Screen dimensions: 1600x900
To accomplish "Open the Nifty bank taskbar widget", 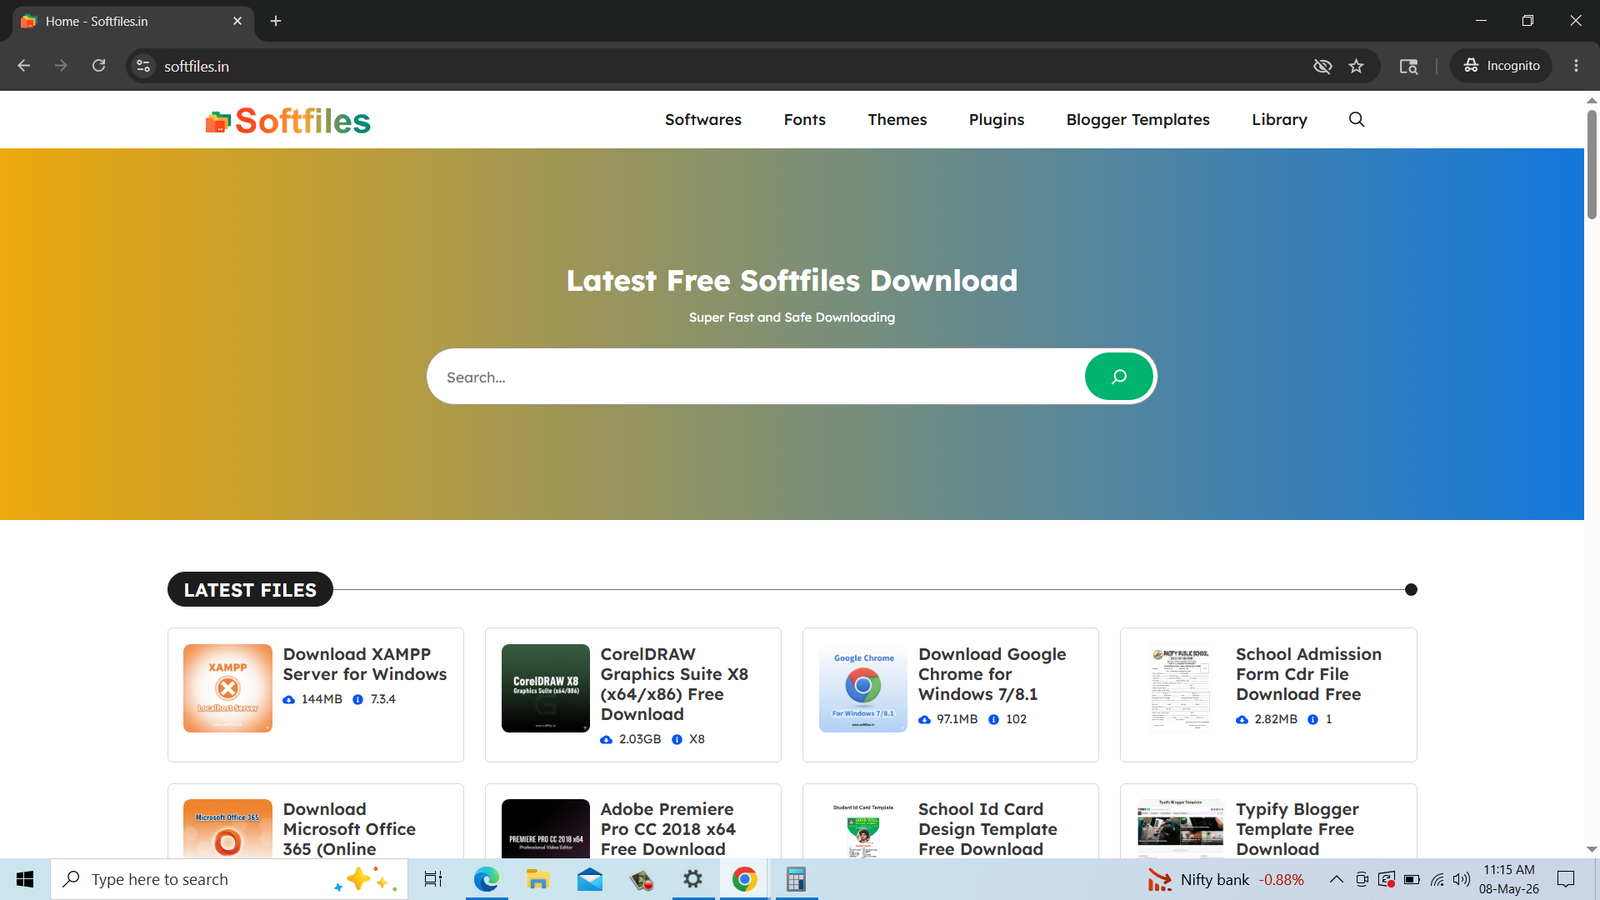I will (1225, 879).
